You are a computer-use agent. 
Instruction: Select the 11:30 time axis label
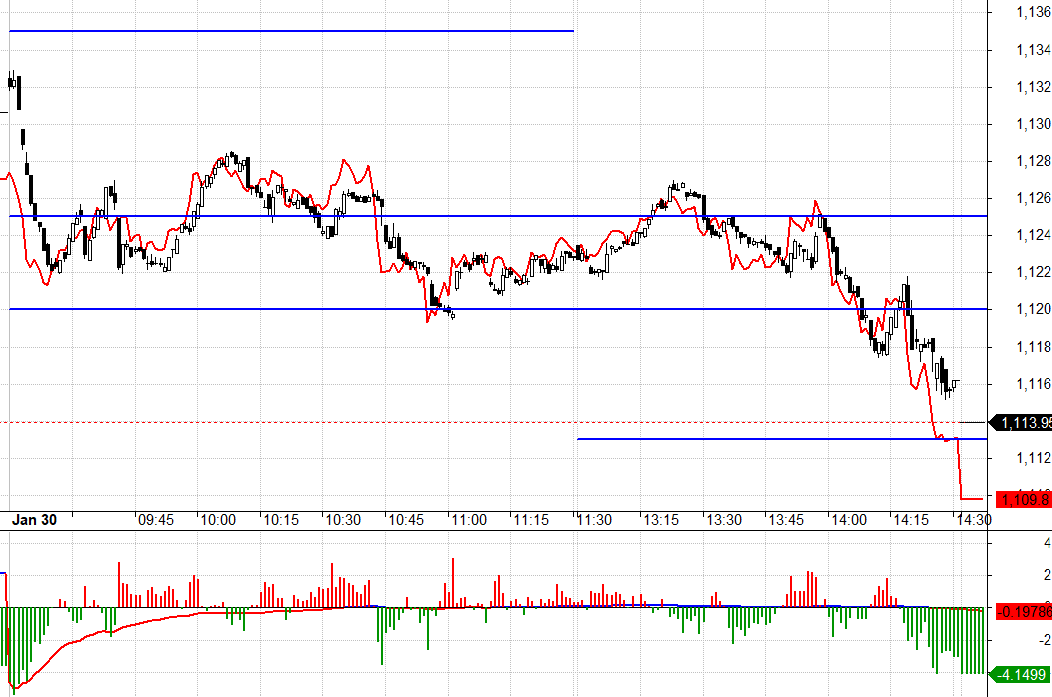(x=595, y=520)
